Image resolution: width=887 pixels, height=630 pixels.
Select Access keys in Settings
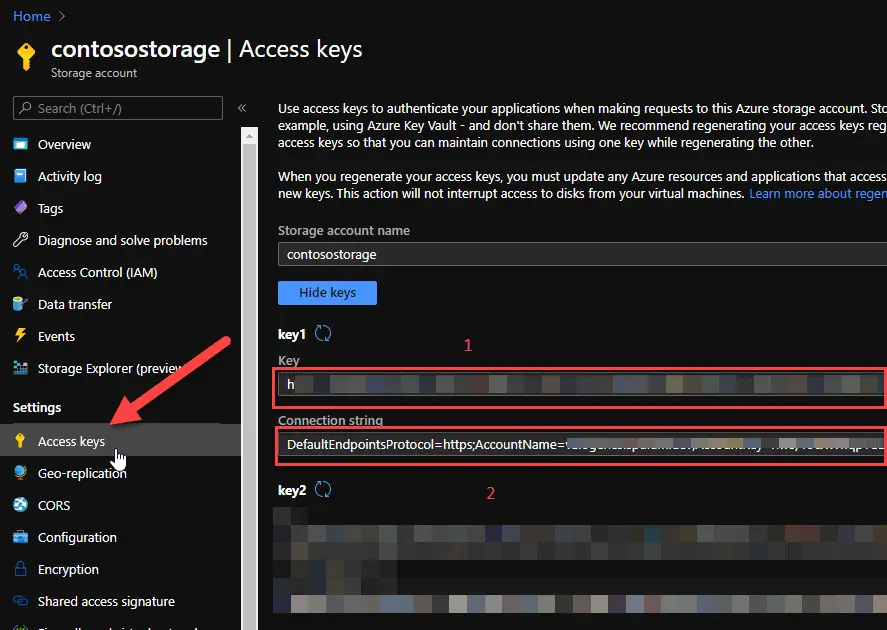tap(71, 441)
